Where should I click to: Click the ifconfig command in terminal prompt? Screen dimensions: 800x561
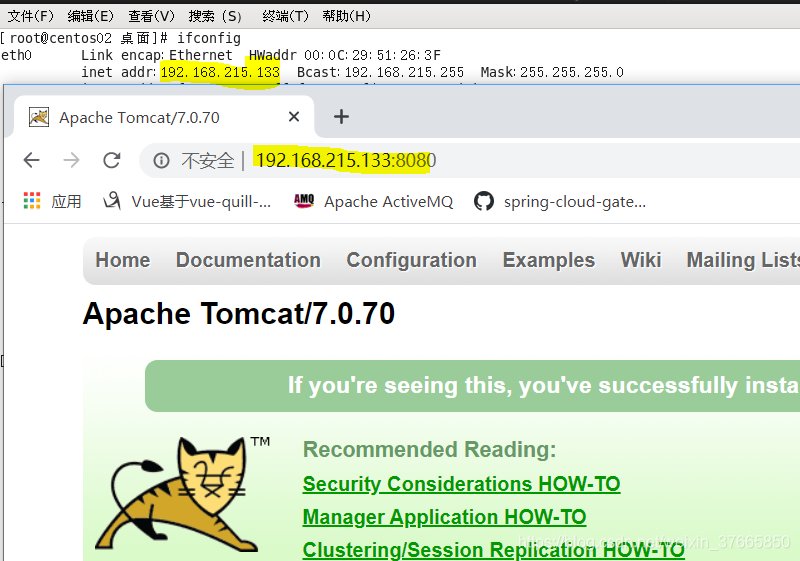(209, 38)
